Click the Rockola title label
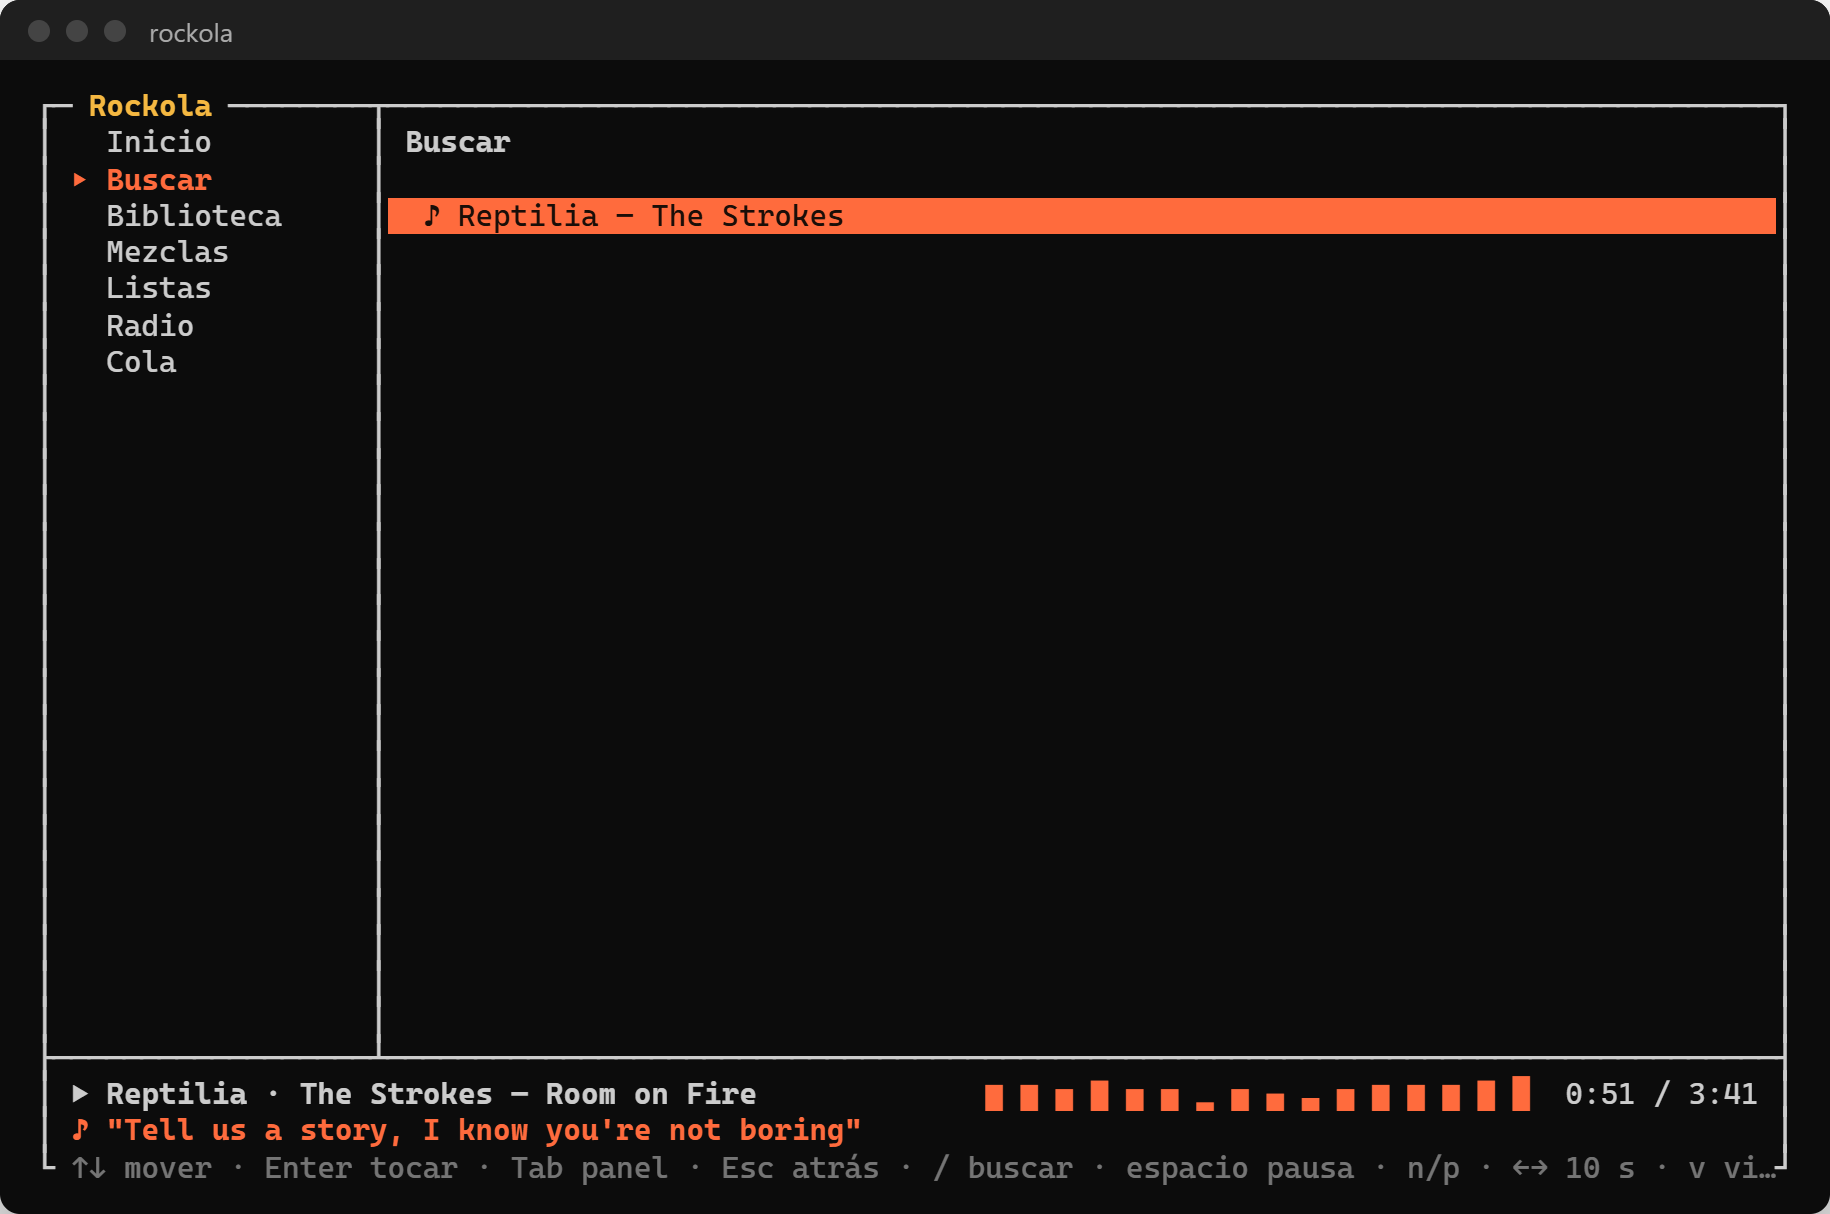The width and height of the screenshot is (1830, 1214). point(150,106)
